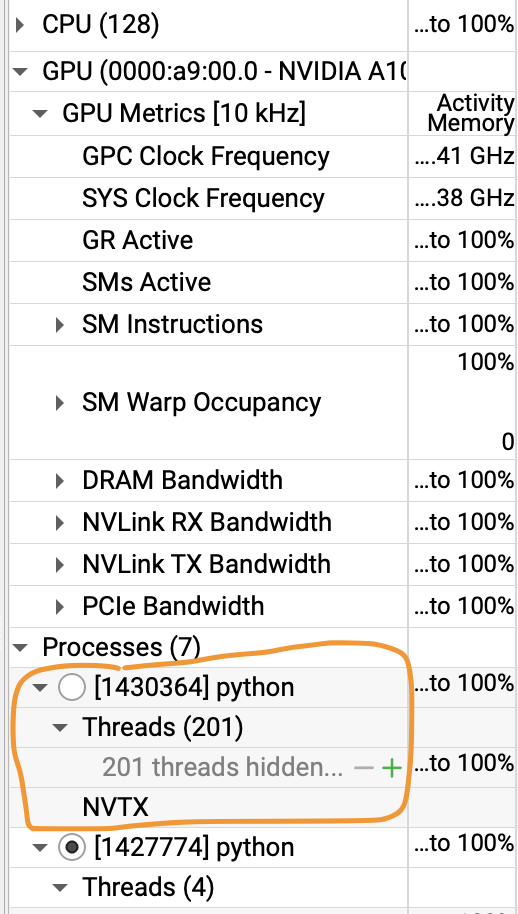This screenshot has width=518, height=914.
Task: Collapse the Processes (7) group
Action: 20,648
